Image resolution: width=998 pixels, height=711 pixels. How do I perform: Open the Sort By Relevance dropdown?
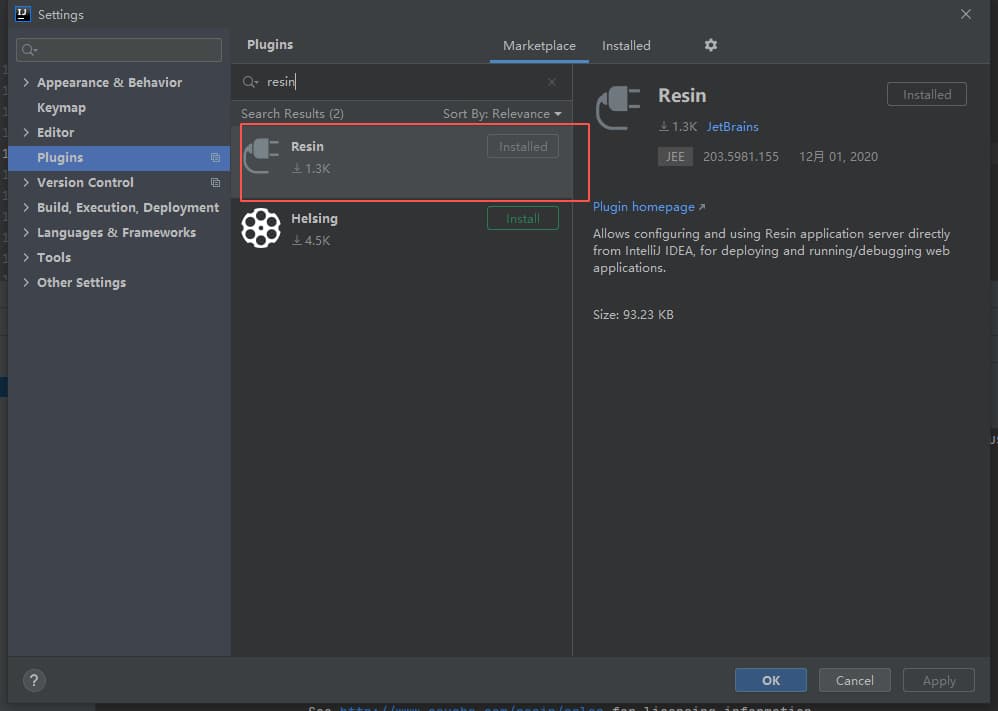pos(502,114)
